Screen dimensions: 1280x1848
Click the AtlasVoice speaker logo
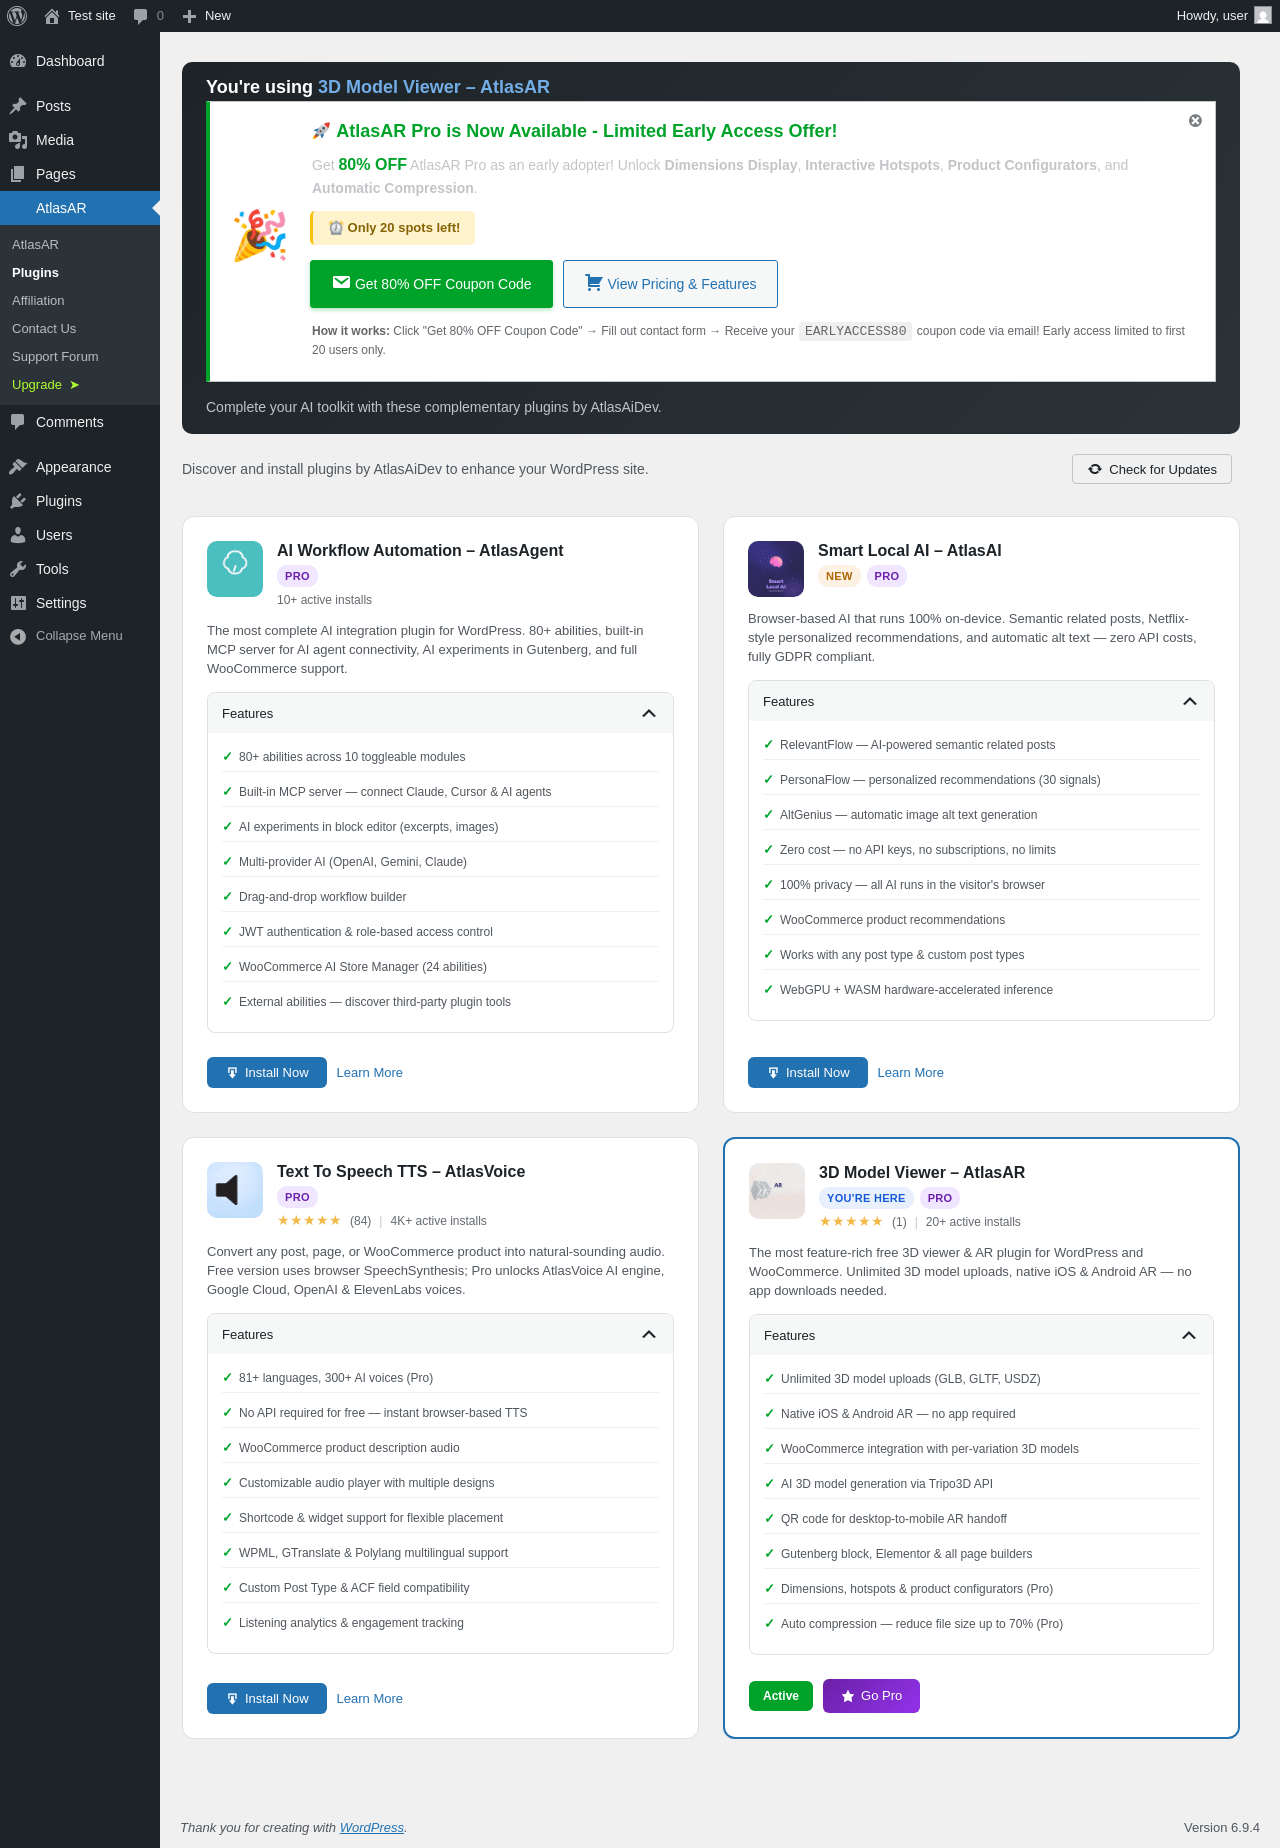click(x=235, y=1190)
